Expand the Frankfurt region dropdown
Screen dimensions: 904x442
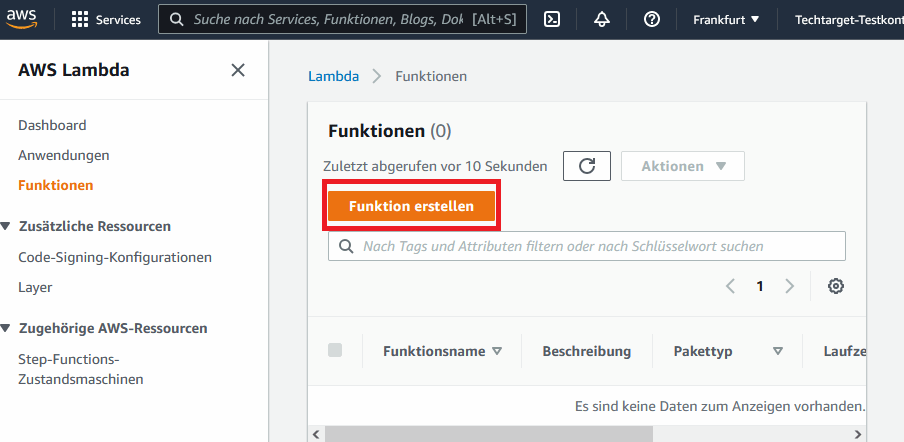pyautogui.click(x=726, y=20)
